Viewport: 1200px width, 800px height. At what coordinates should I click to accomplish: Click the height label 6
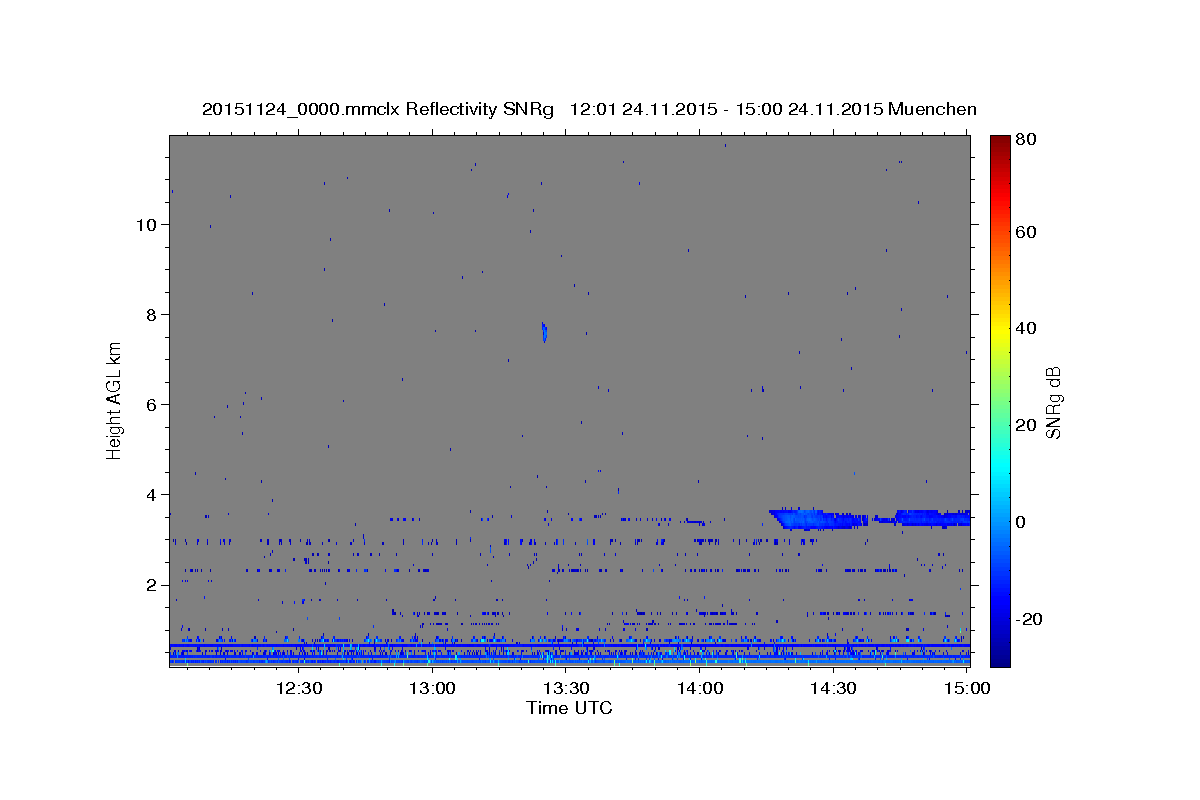(x=150, y=404)
